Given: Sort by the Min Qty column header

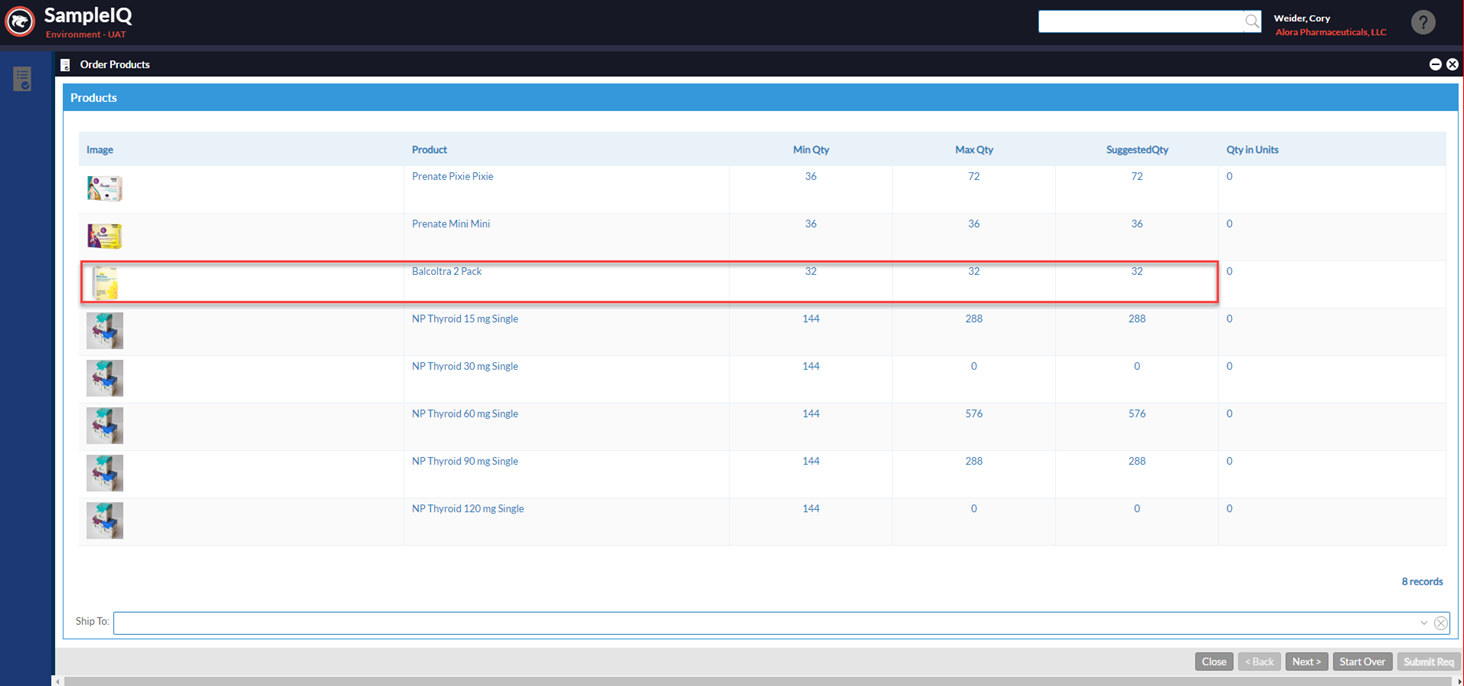Looking at the screenshot, I should 811,150.
